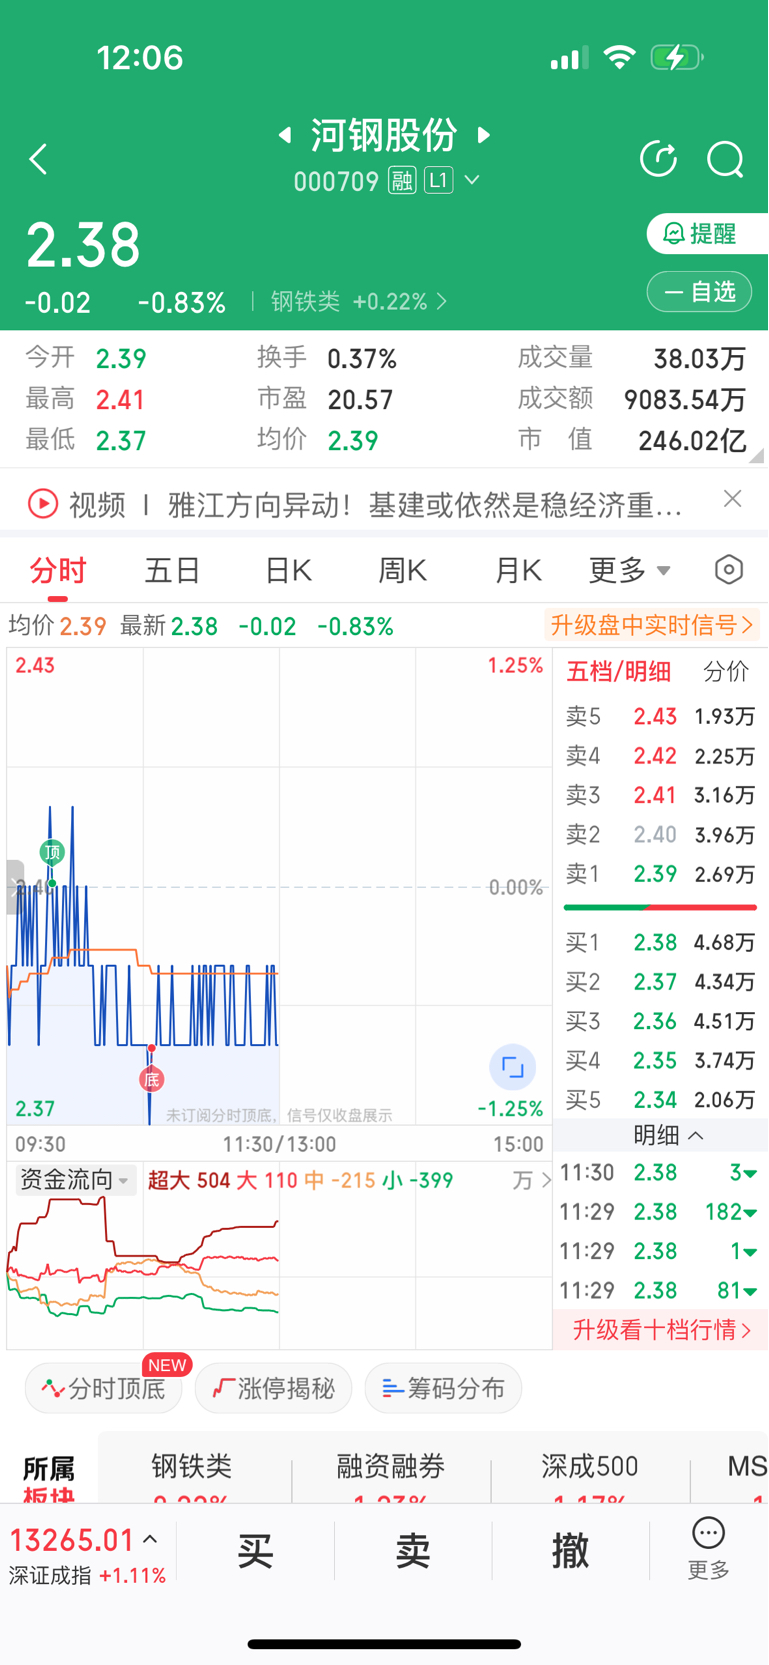Open 11:30 trade detail row
769x1665 pixels.
[660, 1172]
